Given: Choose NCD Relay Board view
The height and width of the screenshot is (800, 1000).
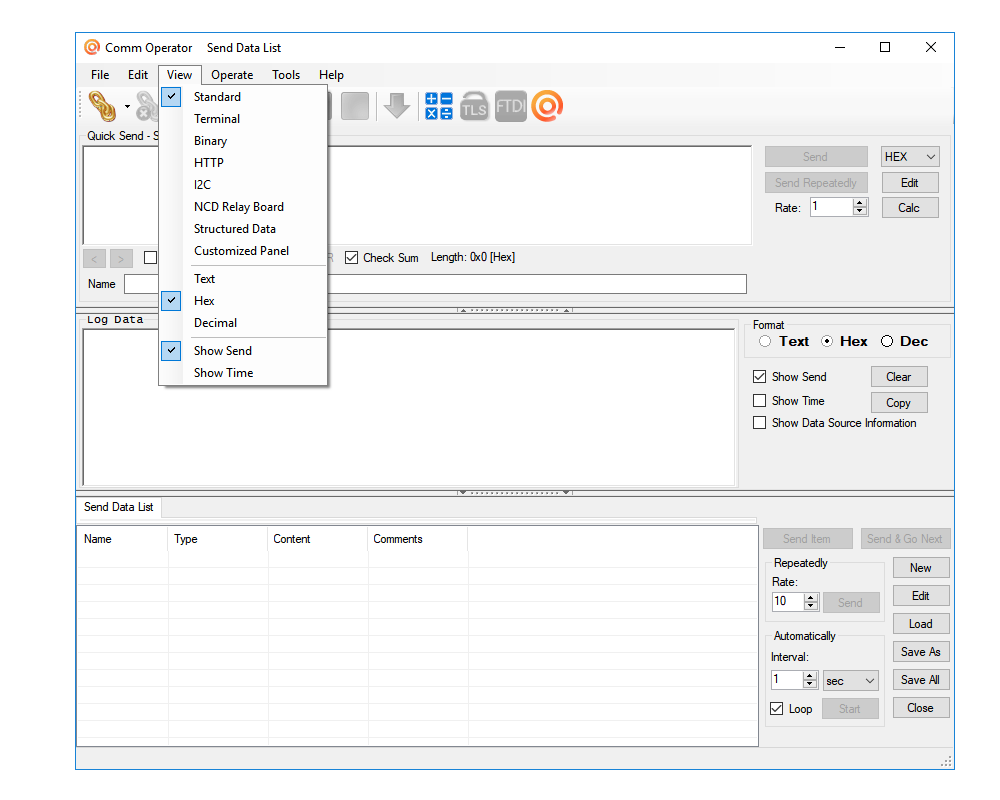Looking at the screenshot, I should tap(243, 207).
